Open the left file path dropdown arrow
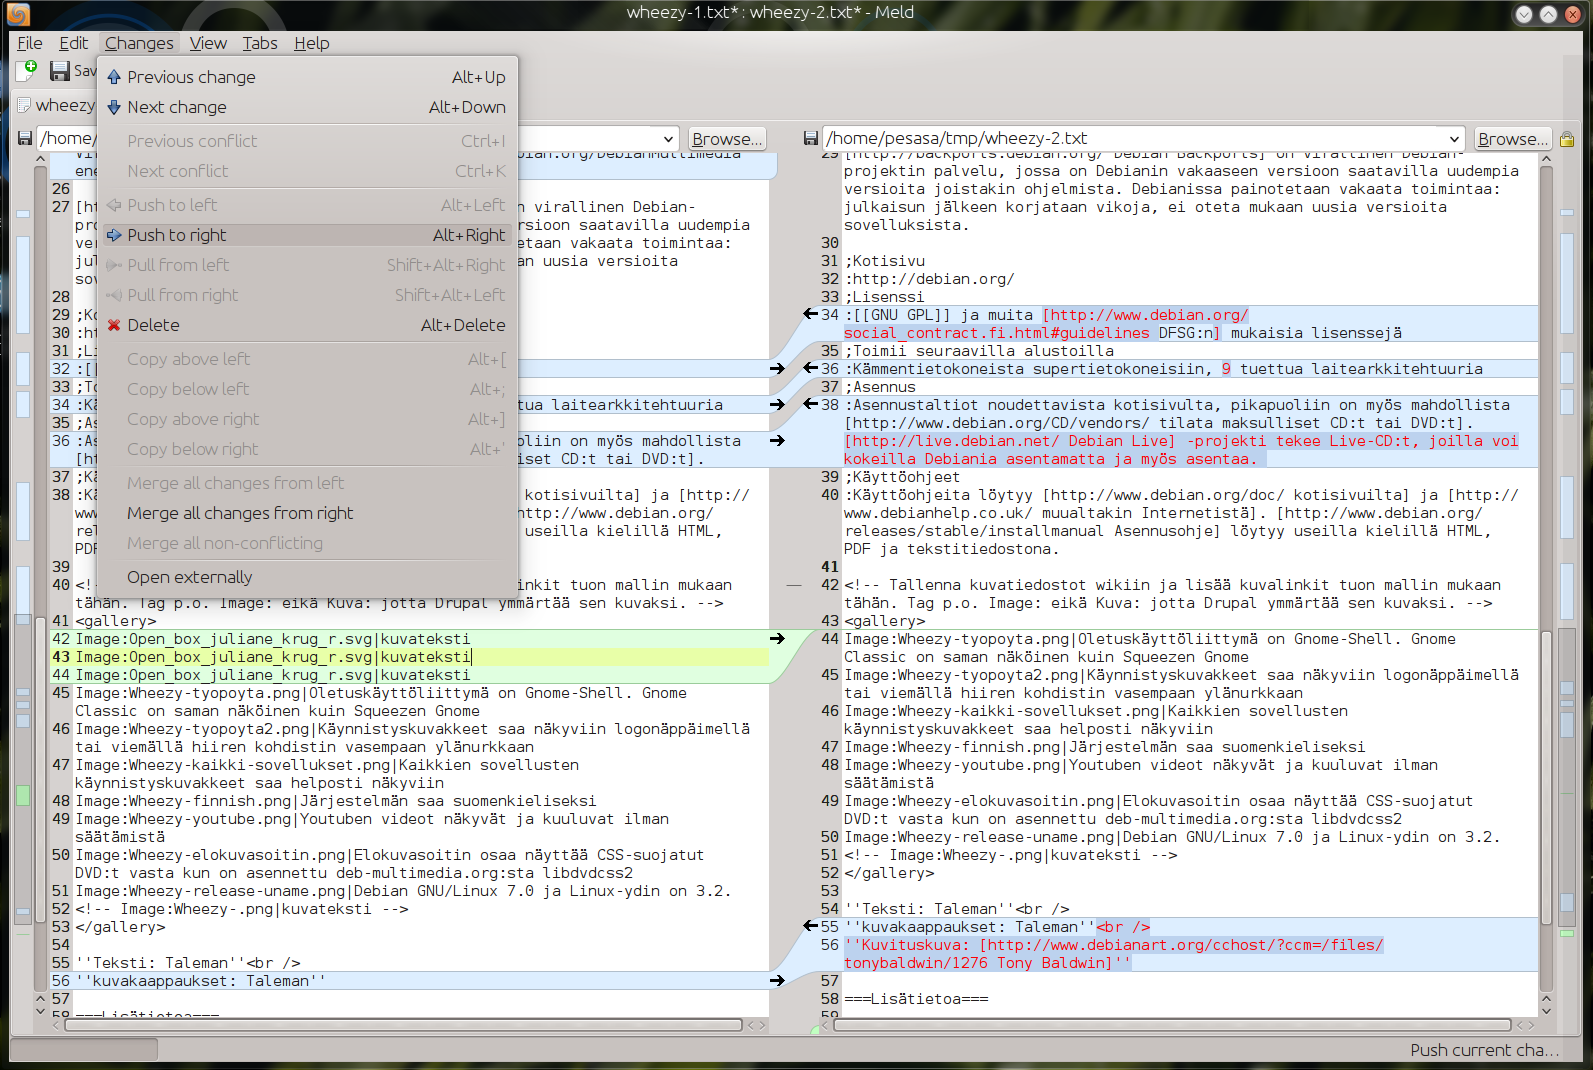1593x1070 pixels. pos(668,139)
